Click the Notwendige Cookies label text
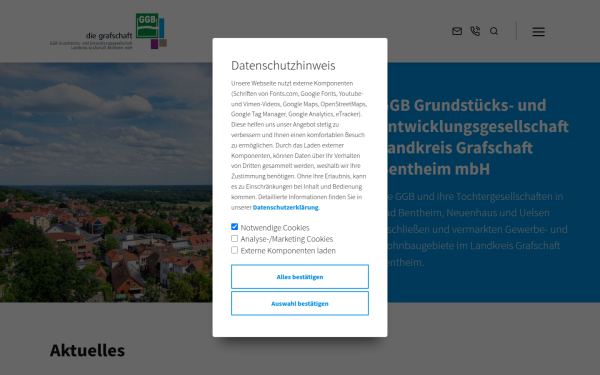 click(x=275, y=228)
